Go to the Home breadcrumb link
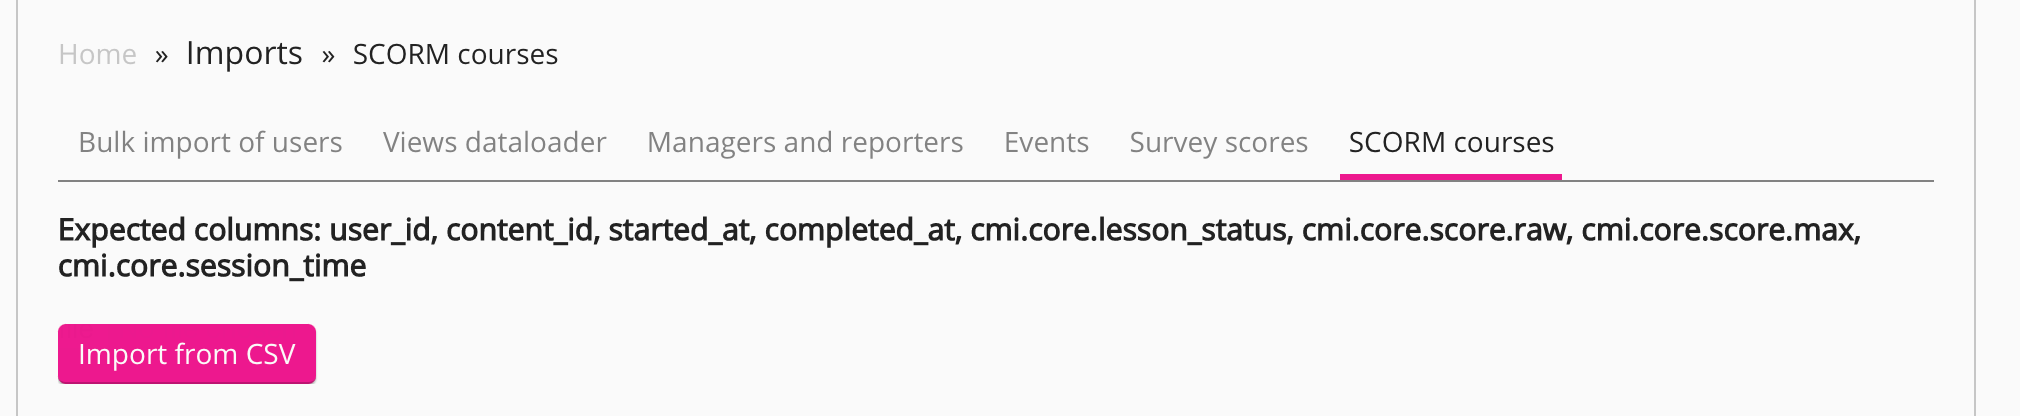This screenshot has height=416, width=2020. click(x=97, y=54)
